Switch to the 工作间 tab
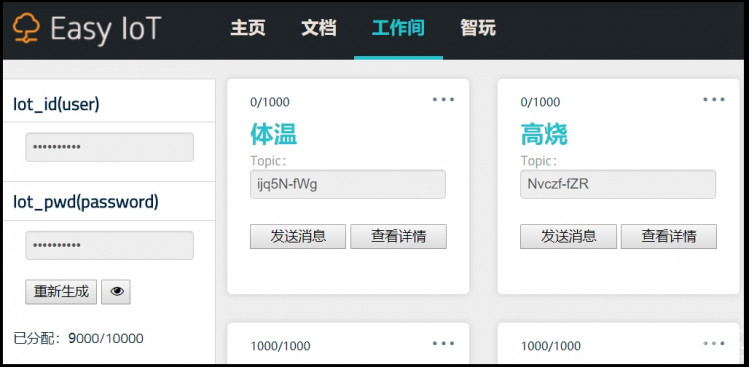The width and height of the screenshot is (749, 367). [x=398, y=28]
